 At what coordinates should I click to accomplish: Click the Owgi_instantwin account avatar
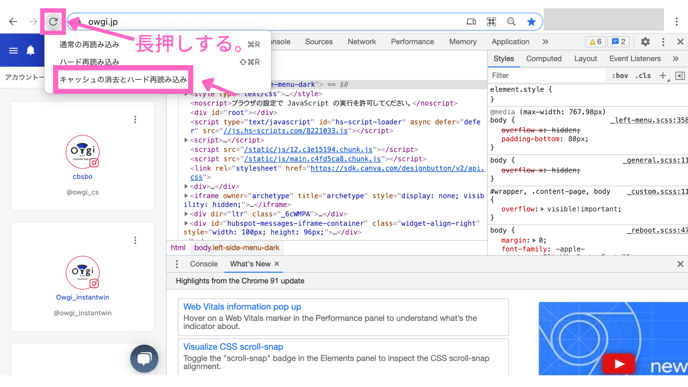click(x=82, y=272)
